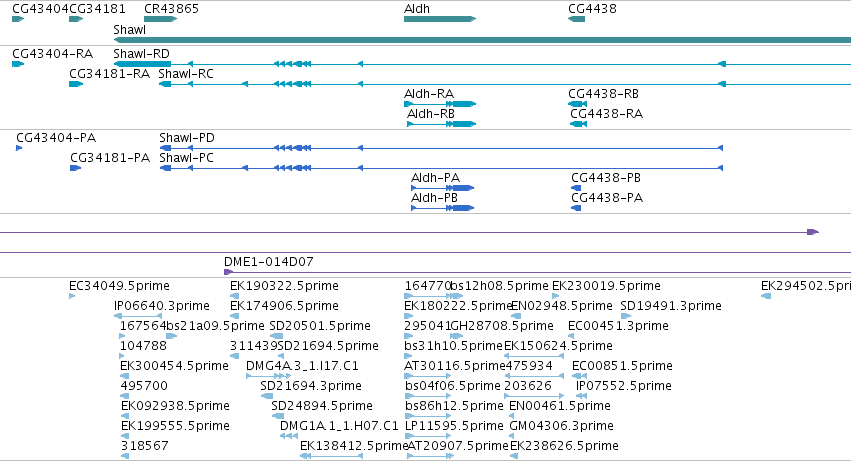Open the EC00451.3prime EST label
The image size is (851, 461).
point(618,326)
